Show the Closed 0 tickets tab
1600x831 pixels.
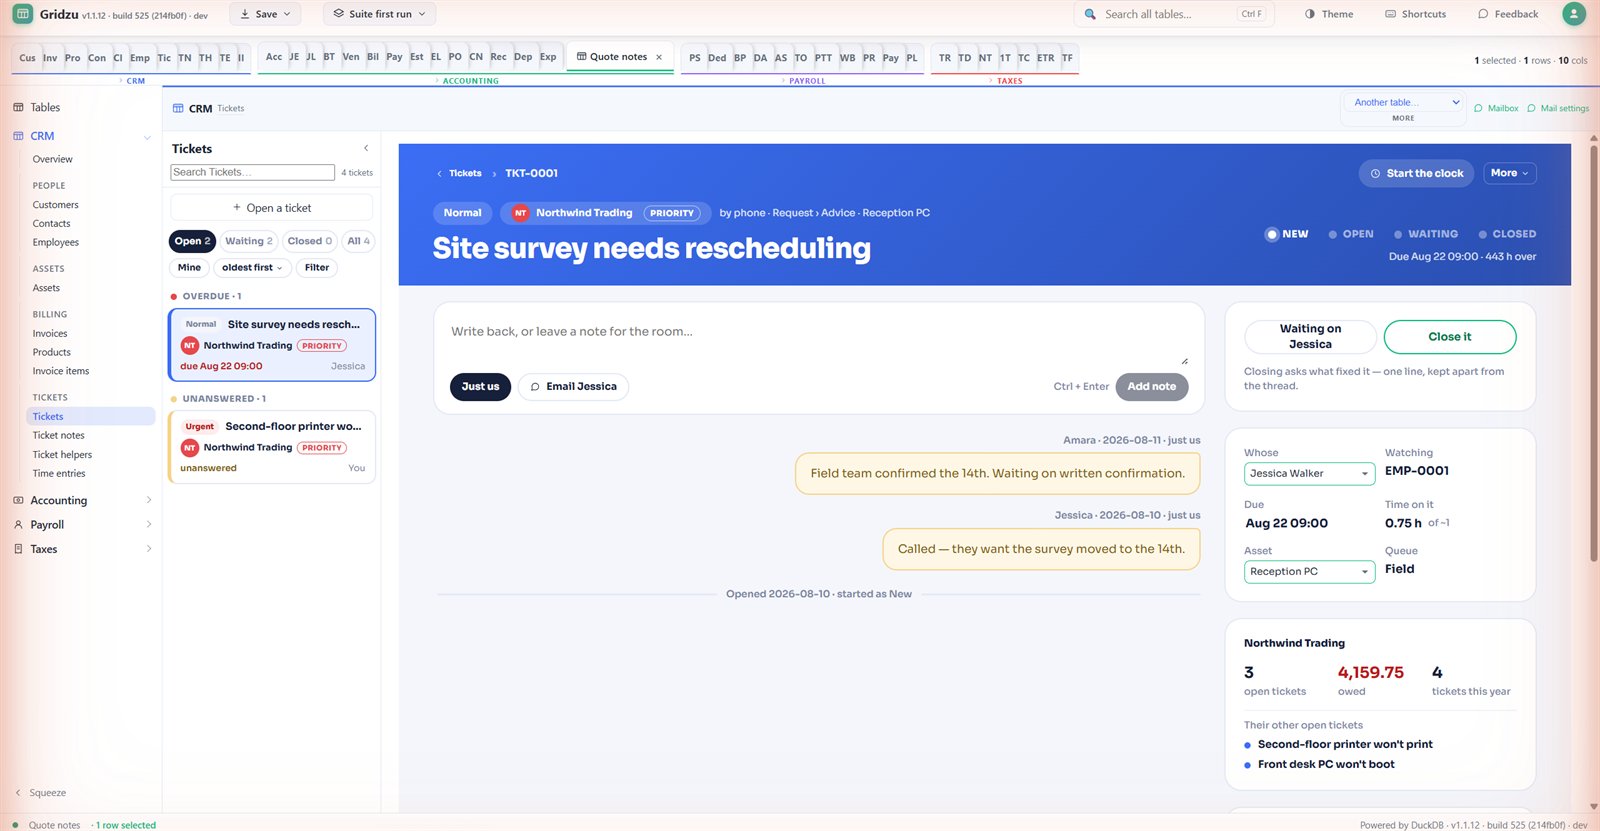tap(309, 241)
